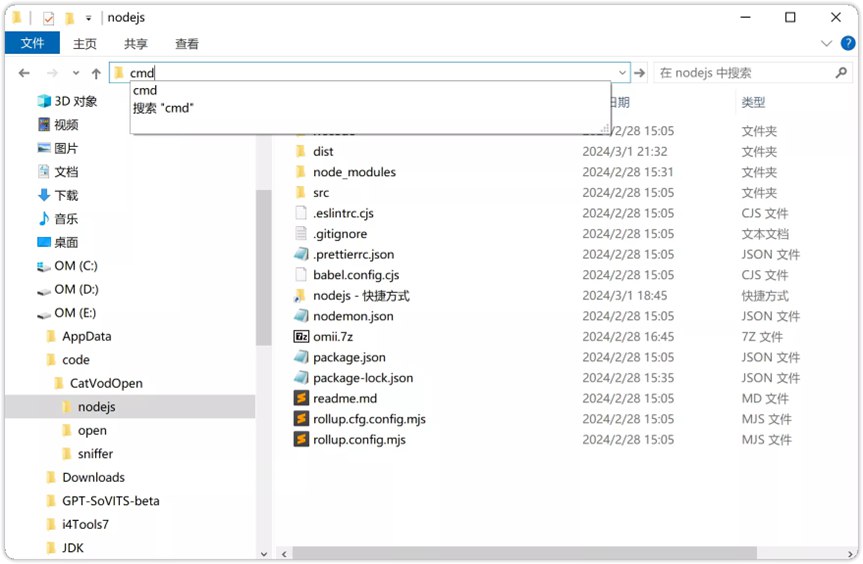Click the Forward navigation arrow
Viewport: 863px width, 564px height.
(x=52, y=73)
